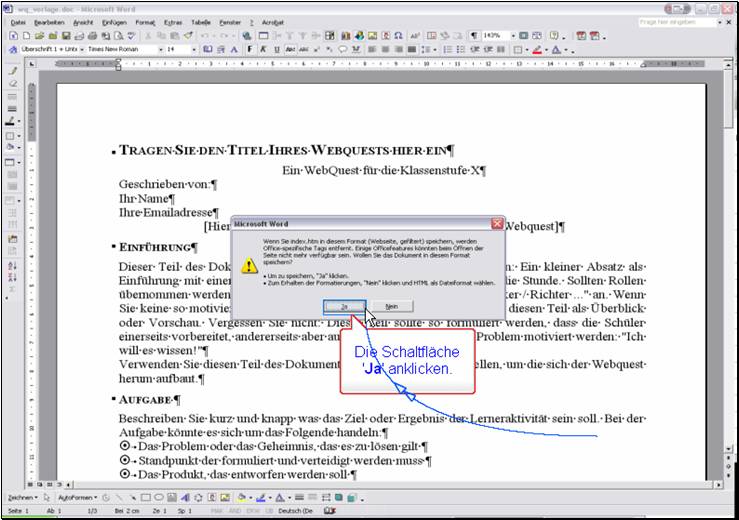Open the Einfügen menu
The height and width of the screenshot is (520, 739).
click(x=114, y=21)
